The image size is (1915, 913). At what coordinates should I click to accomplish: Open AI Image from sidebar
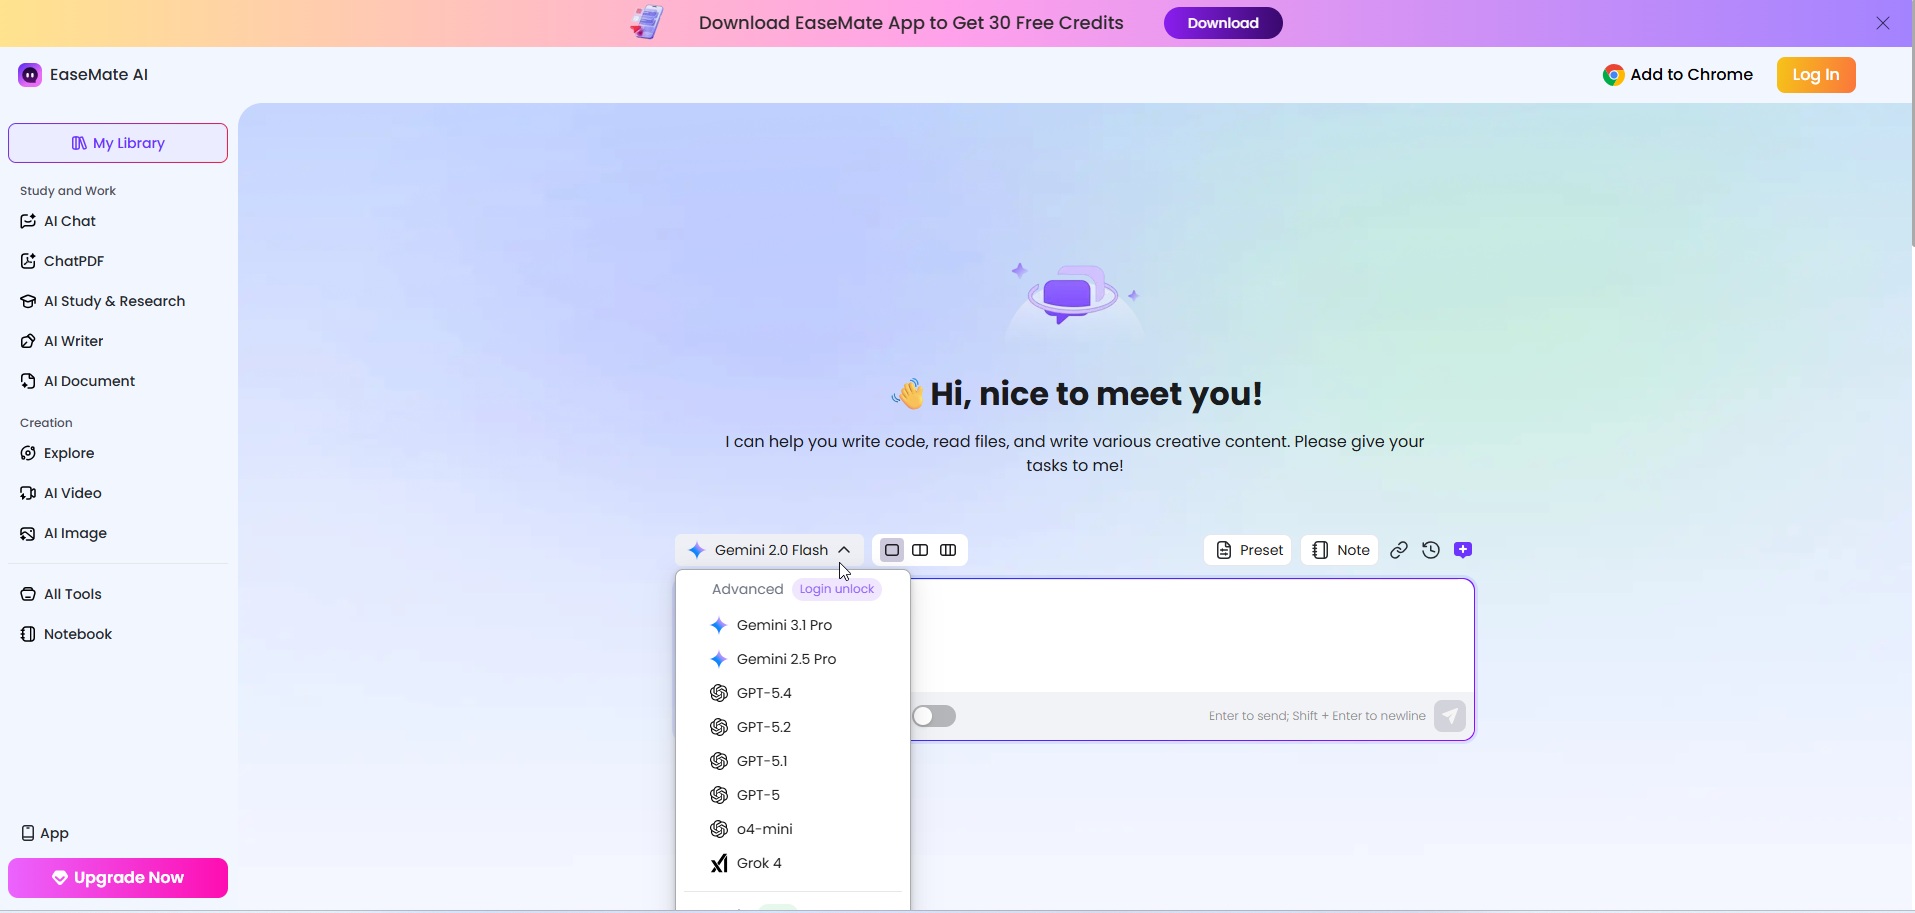(x=63, y=533)
